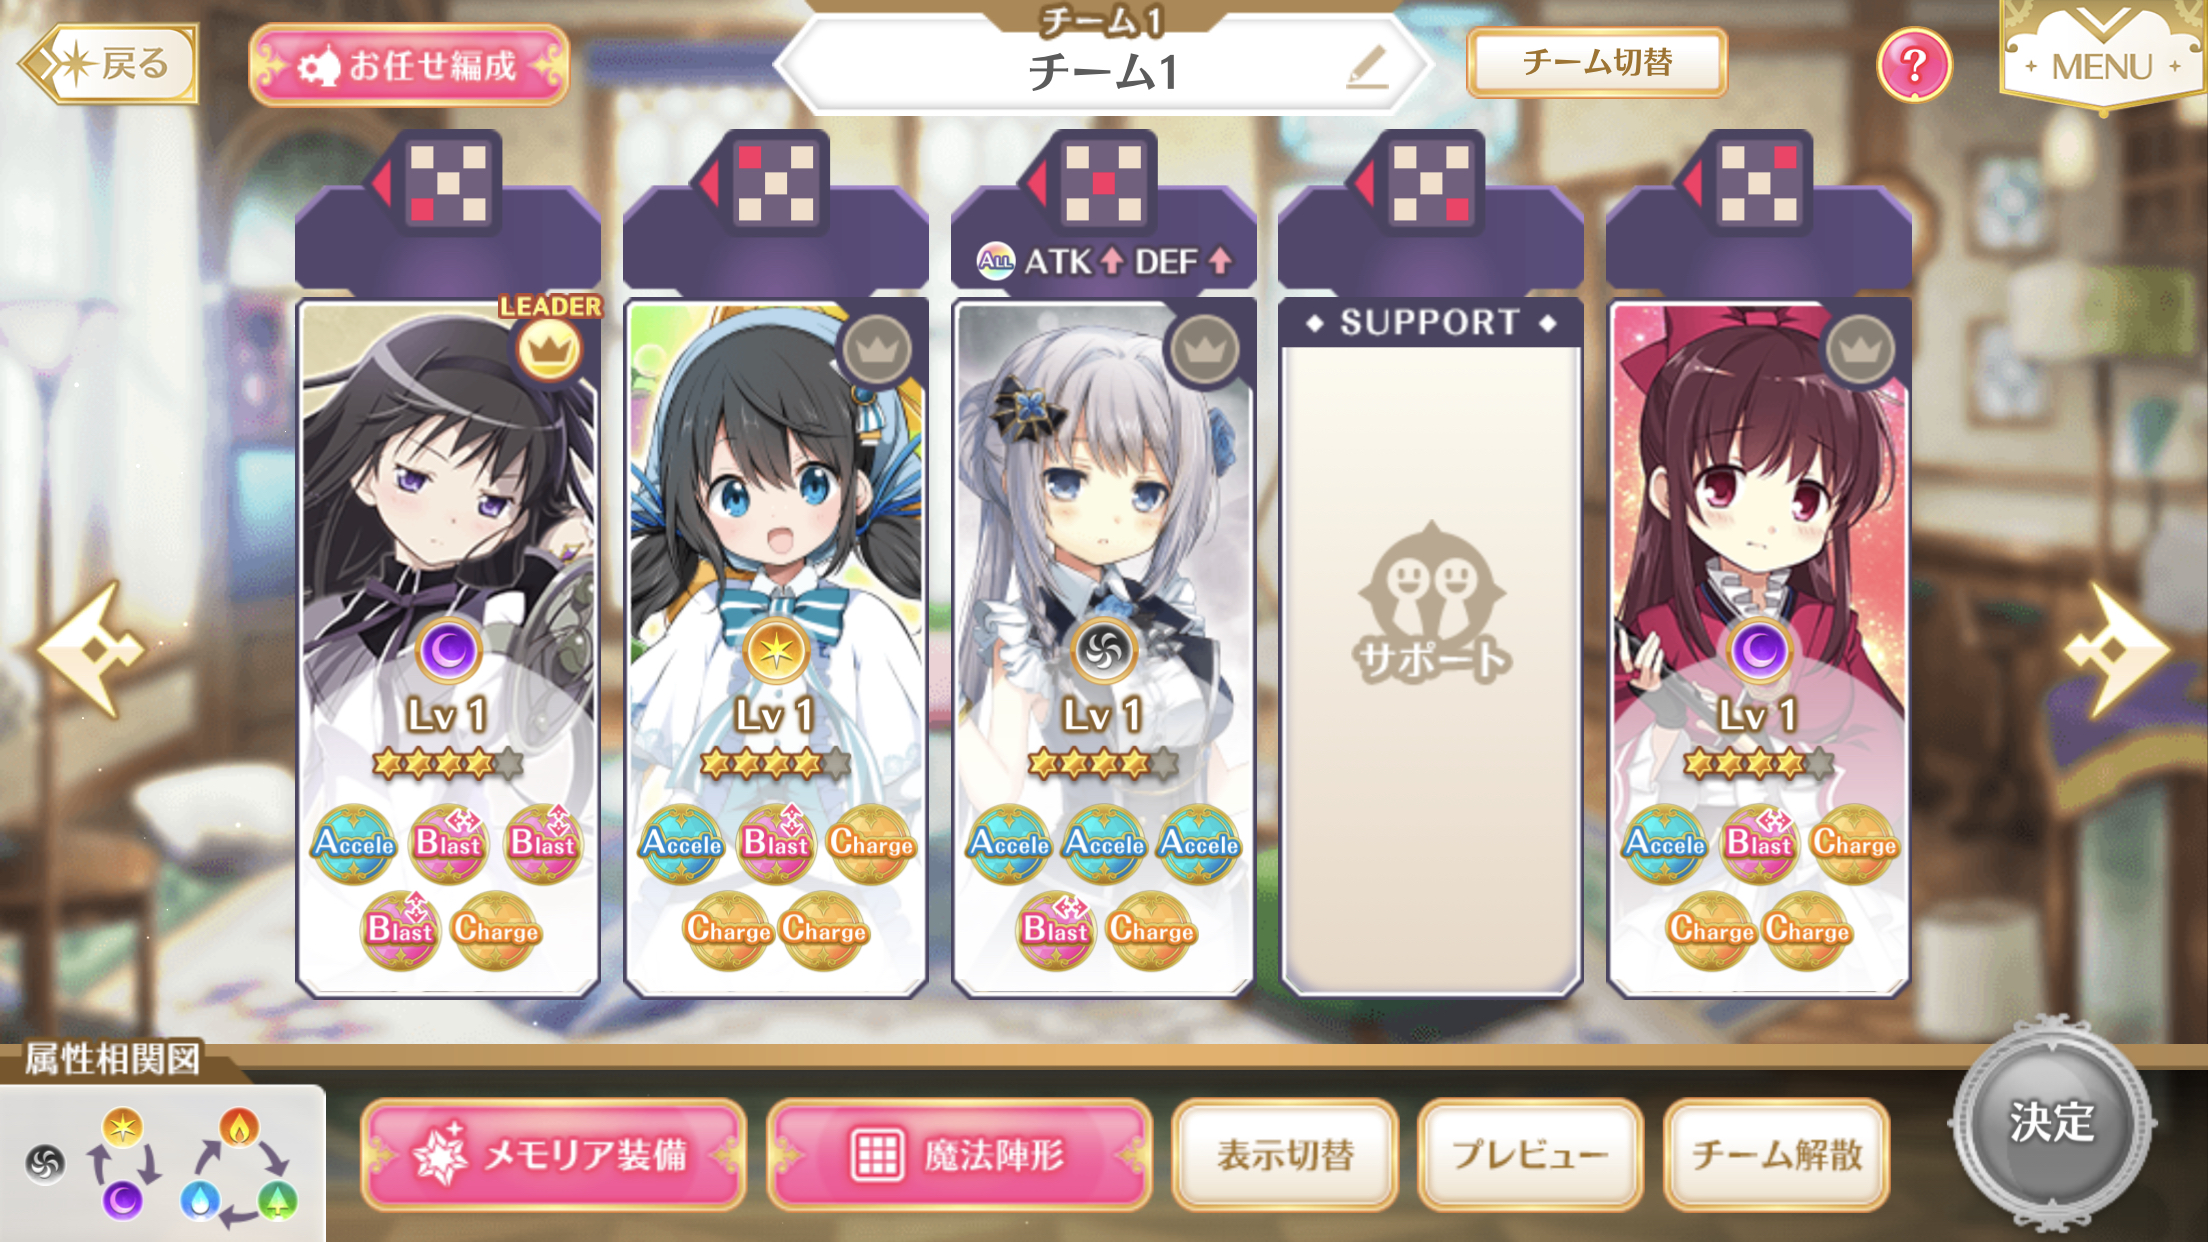Go to the previous team with left arrow
The height and width of the screenshot is (1242, 2208).
(92, 650)
